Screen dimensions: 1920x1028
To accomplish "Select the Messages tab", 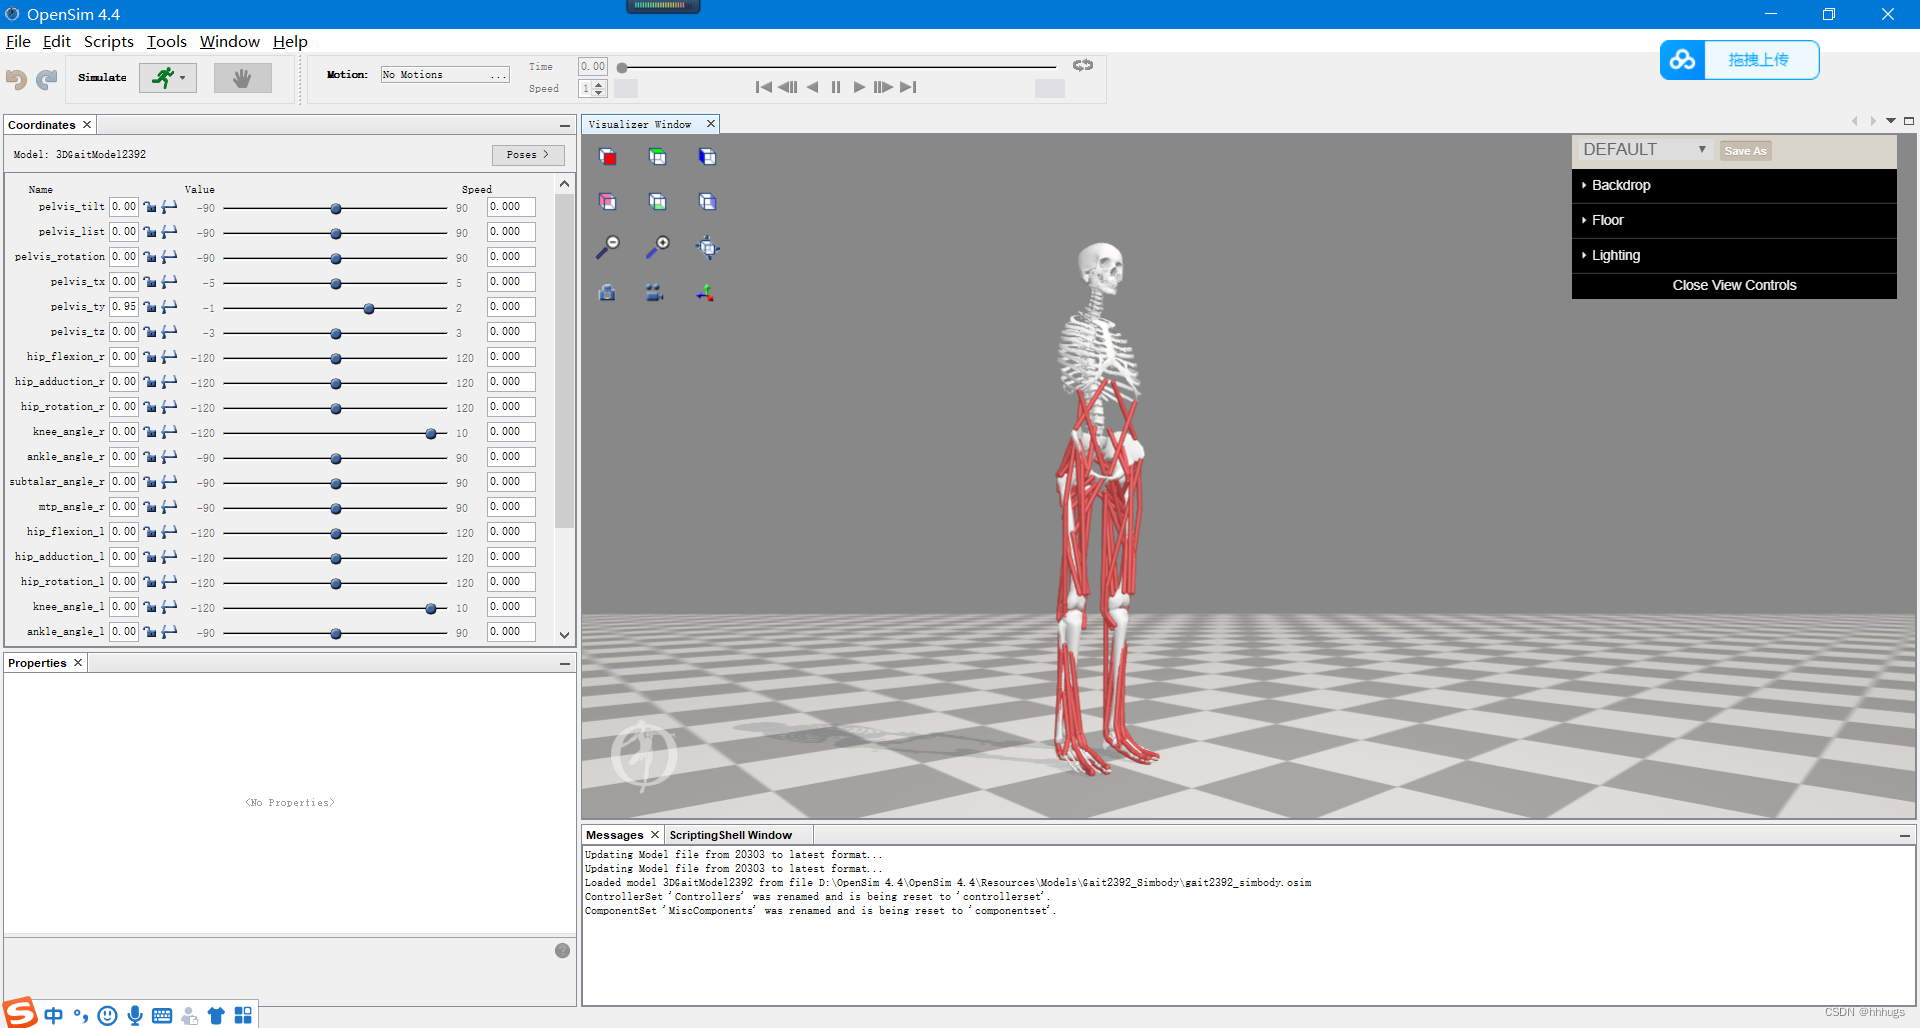I will click(615, 835).
